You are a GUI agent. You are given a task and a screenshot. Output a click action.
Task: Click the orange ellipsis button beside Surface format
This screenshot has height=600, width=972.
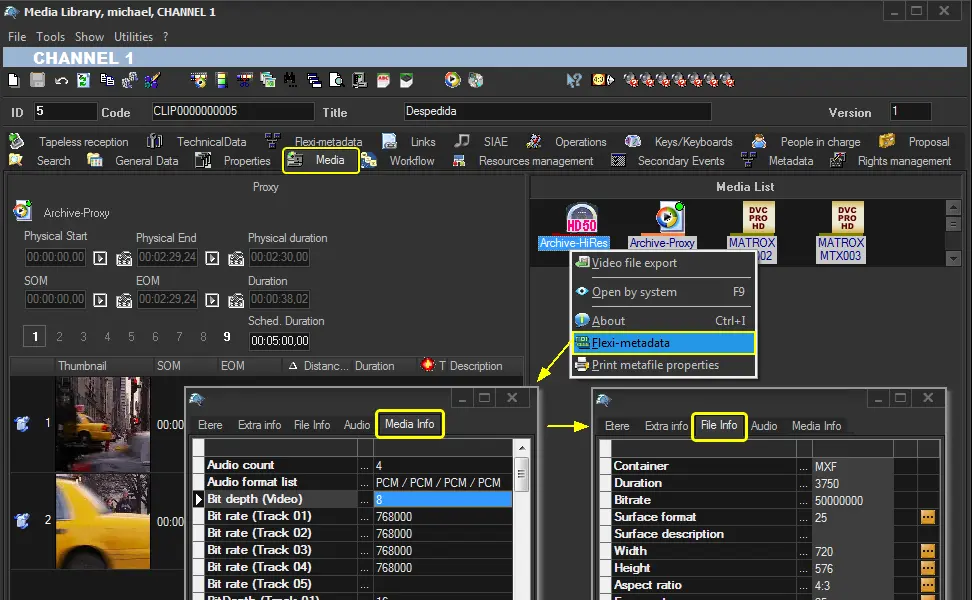[x=928, y=517]
